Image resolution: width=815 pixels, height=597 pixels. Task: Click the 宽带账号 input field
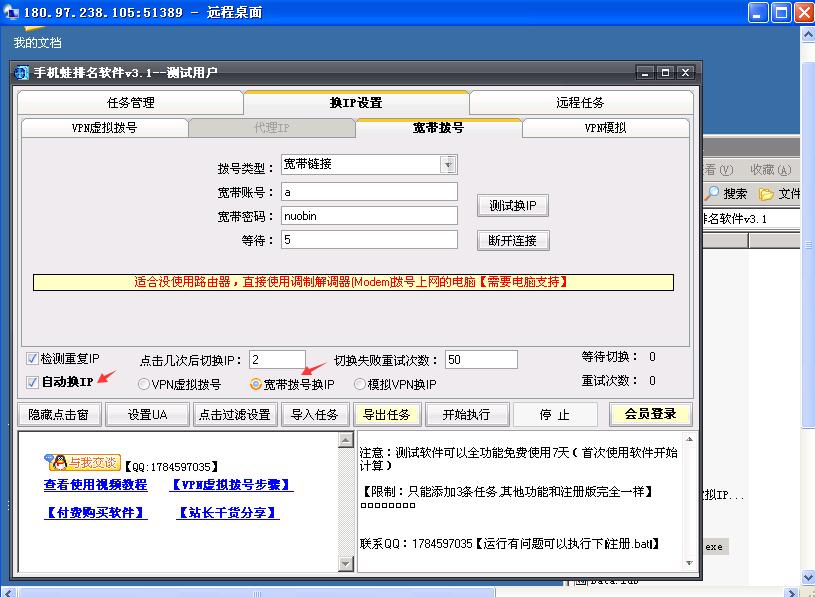point(368,191)
